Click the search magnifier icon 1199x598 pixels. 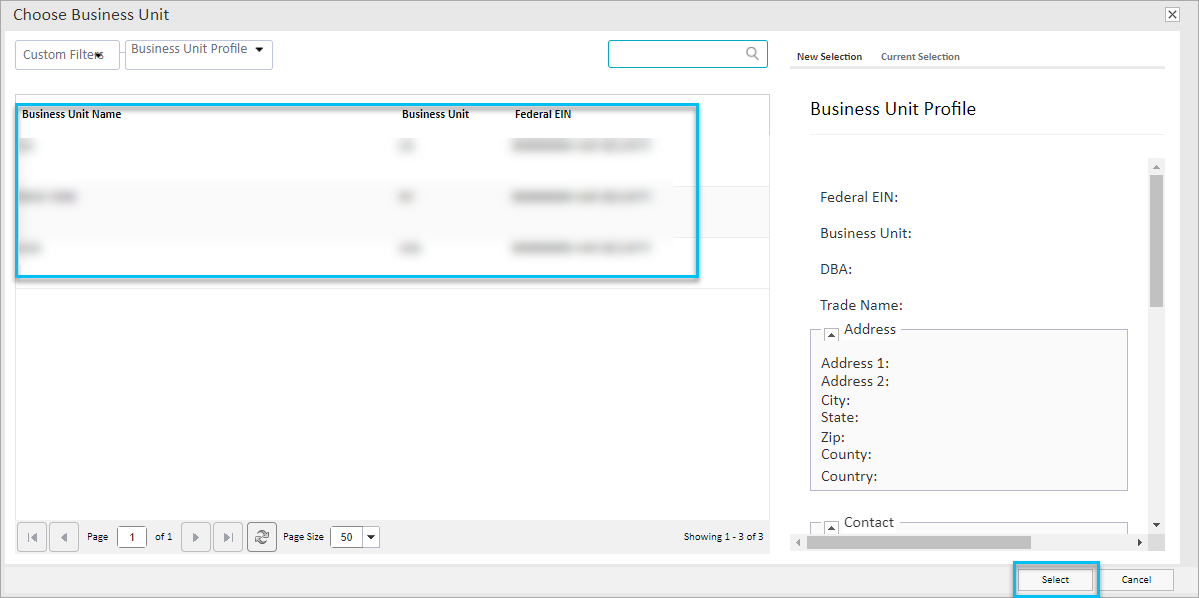[x=752, y=53]
